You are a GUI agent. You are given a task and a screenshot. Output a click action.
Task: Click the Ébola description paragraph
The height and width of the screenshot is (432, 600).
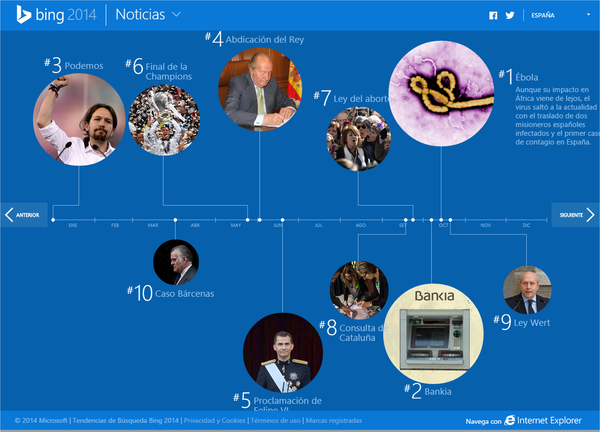pos(557,116)
